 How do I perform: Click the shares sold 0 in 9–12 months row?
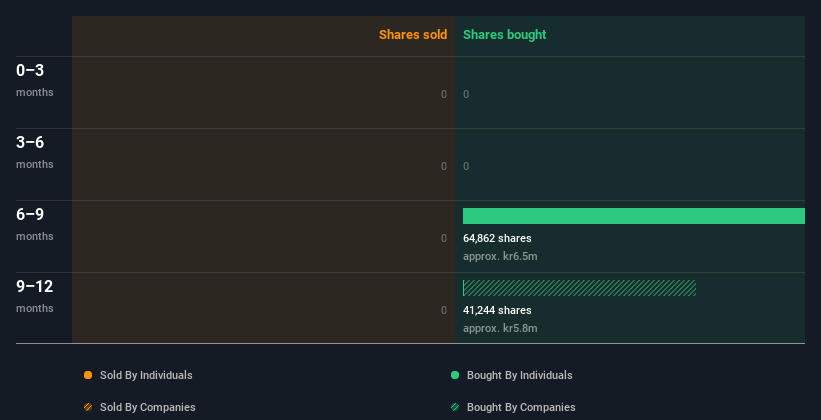tap(444, 310)
